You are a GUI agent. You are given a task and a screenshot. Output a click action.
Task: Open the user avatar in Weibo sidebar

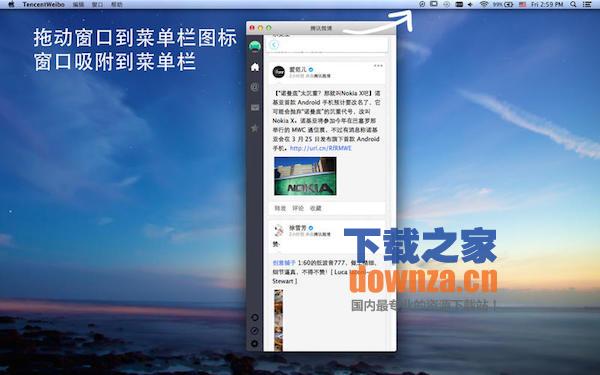pyautogui.click(x=255, y=47)
